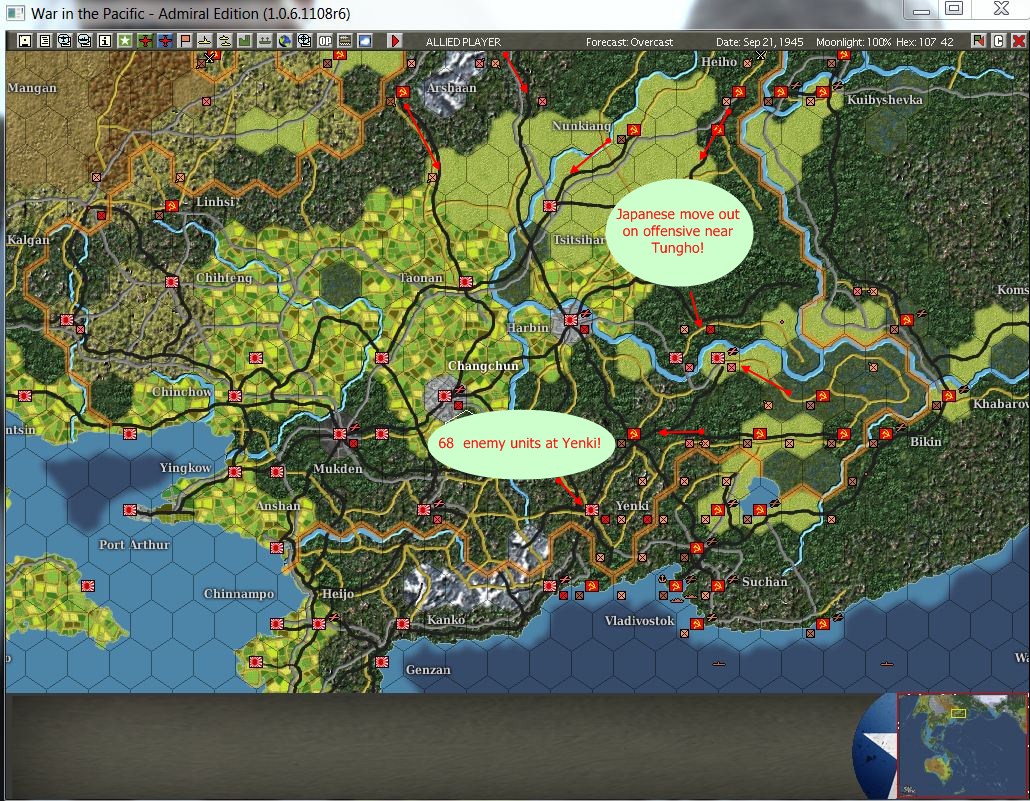
Task: Click the Heiho city label
Action: pyautogui.click(x=719, y=62)
